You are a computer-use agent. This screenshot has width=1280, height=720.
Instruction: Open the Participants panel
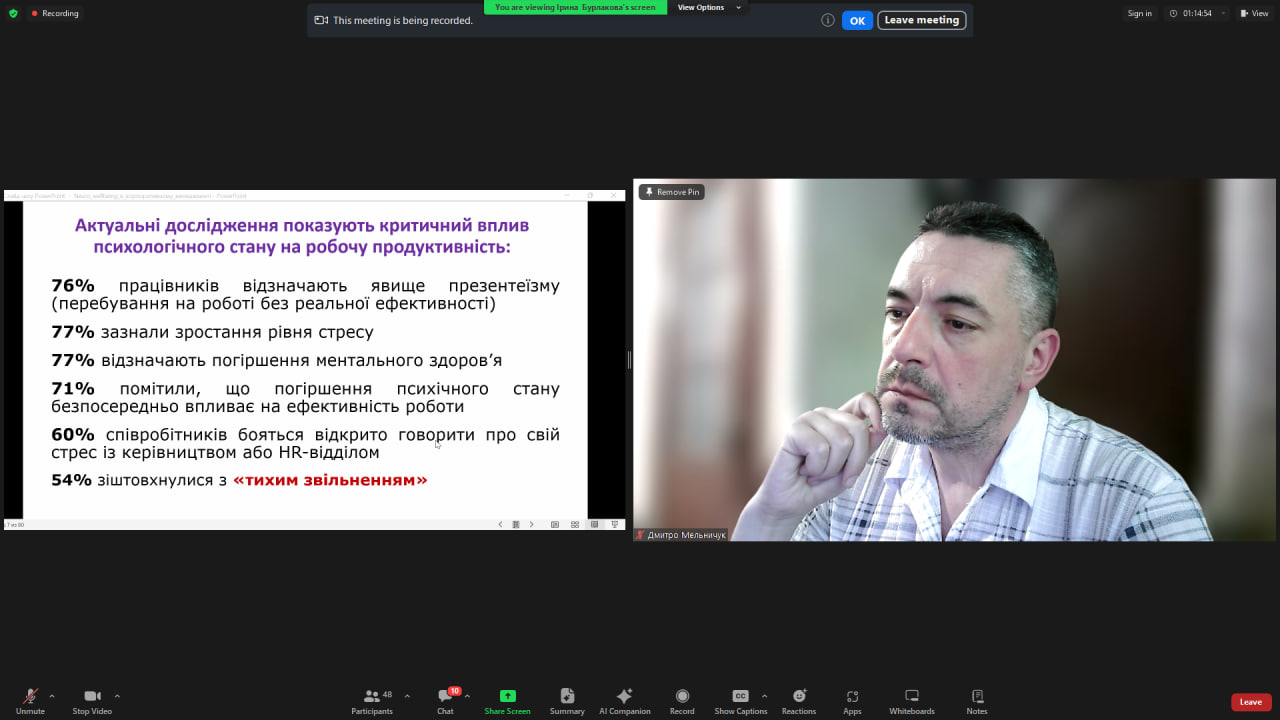(x=372, y=701)
